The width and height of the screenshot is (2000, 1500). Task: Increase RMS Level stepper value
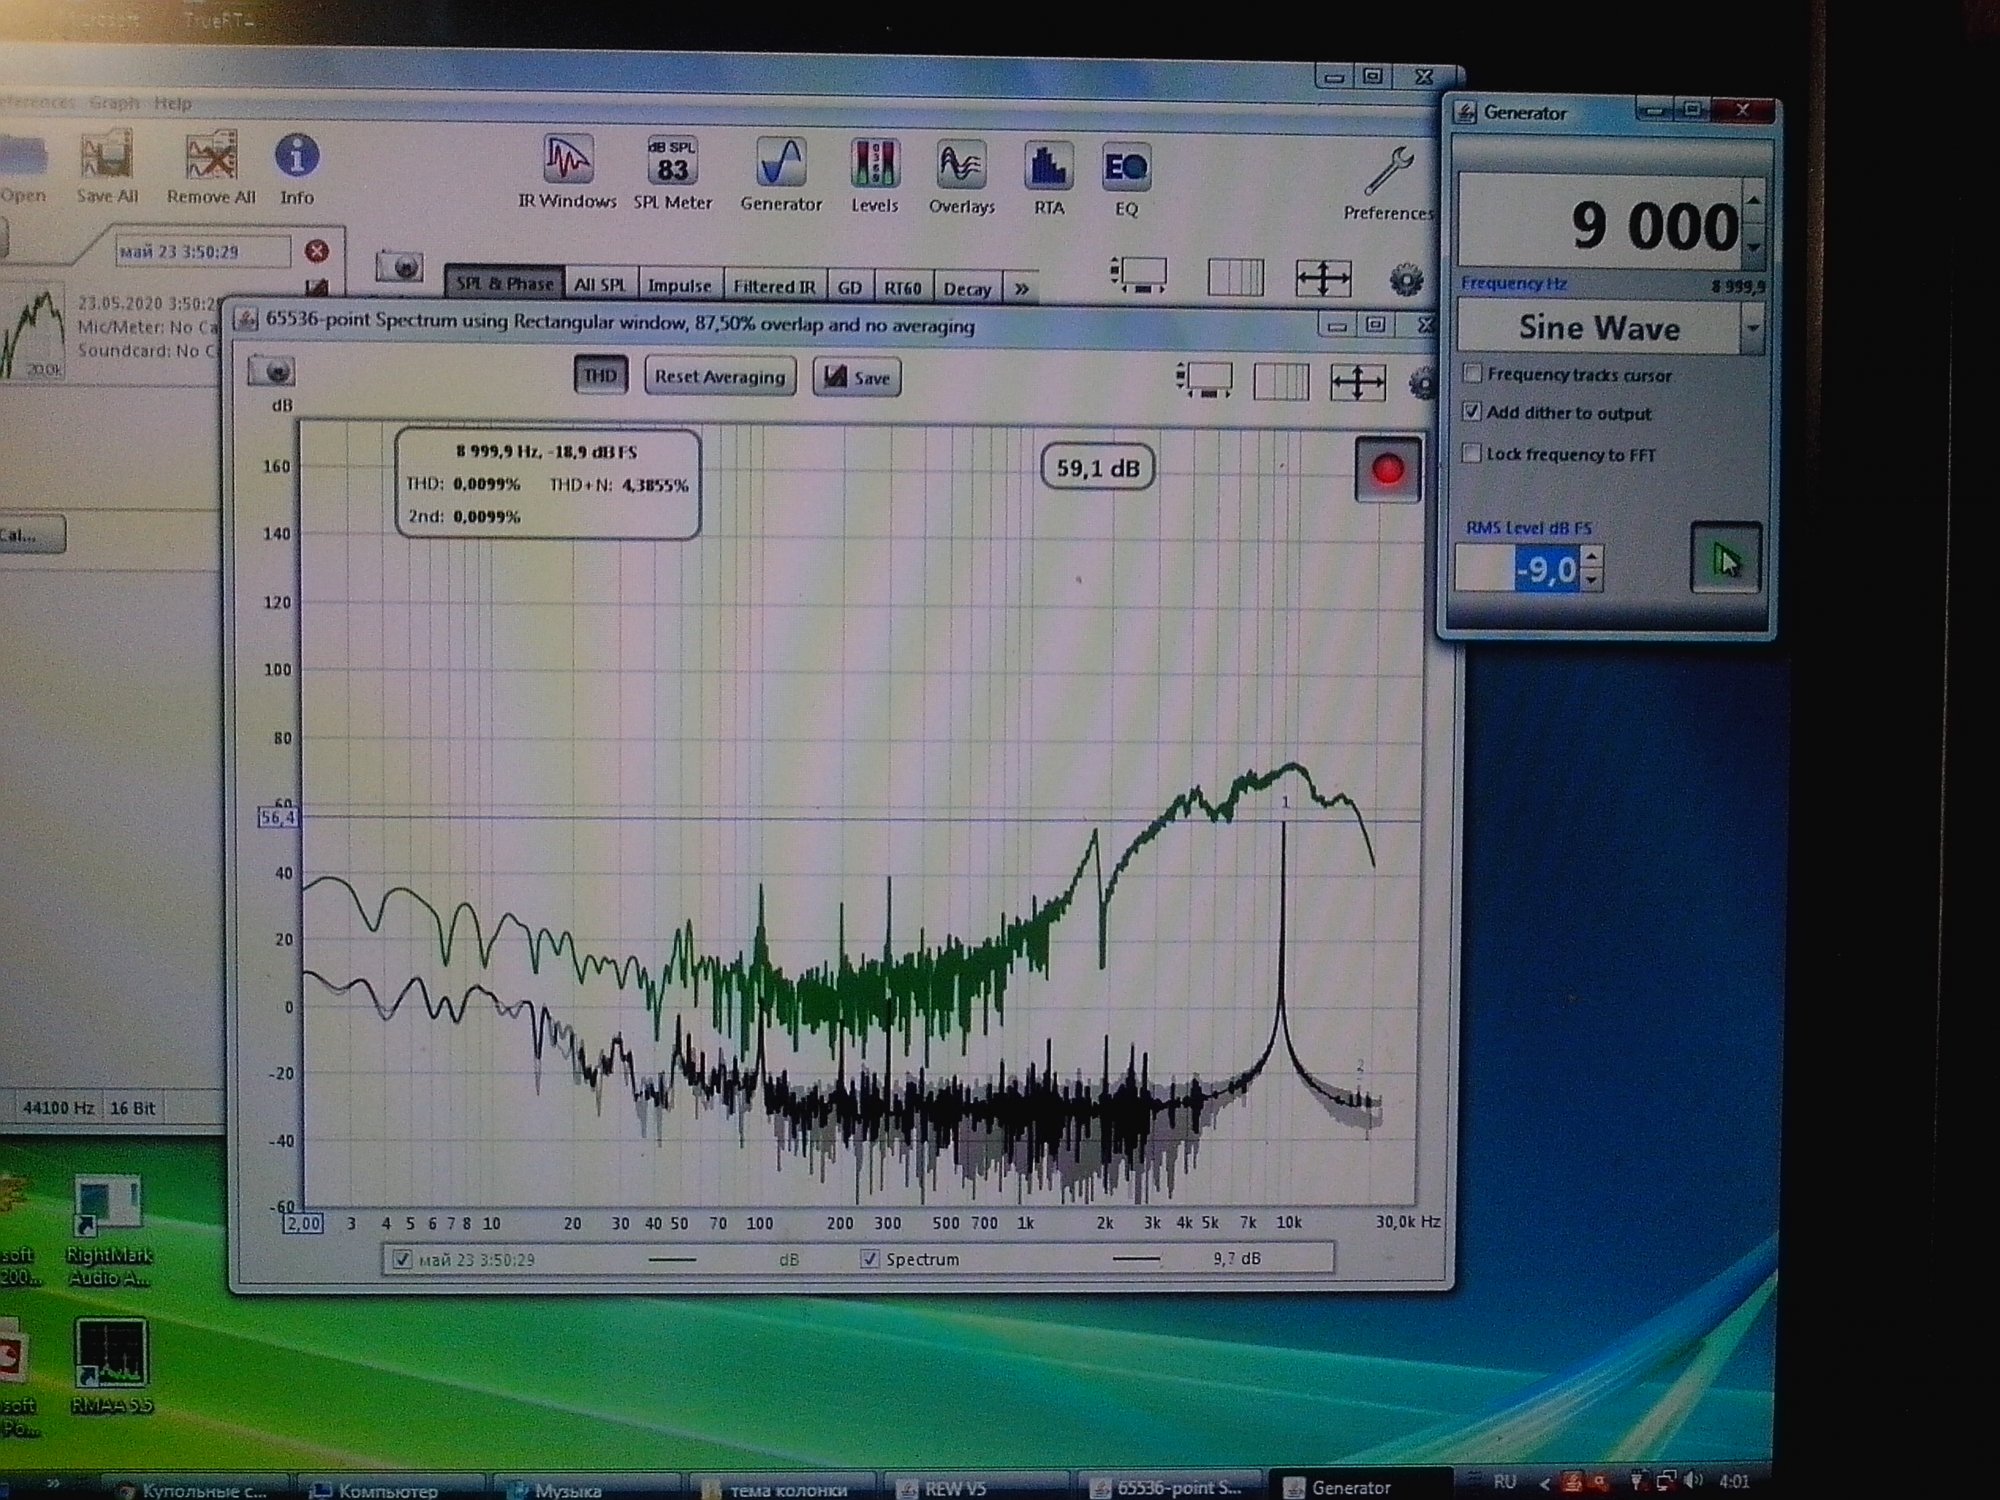(x=1592, y=556)
